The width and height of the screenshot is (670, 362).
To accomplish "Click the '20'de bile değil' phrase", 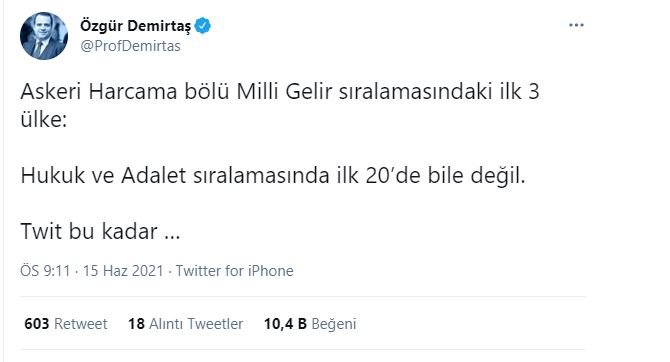I will pyautogui.click(x=445, y=176).
